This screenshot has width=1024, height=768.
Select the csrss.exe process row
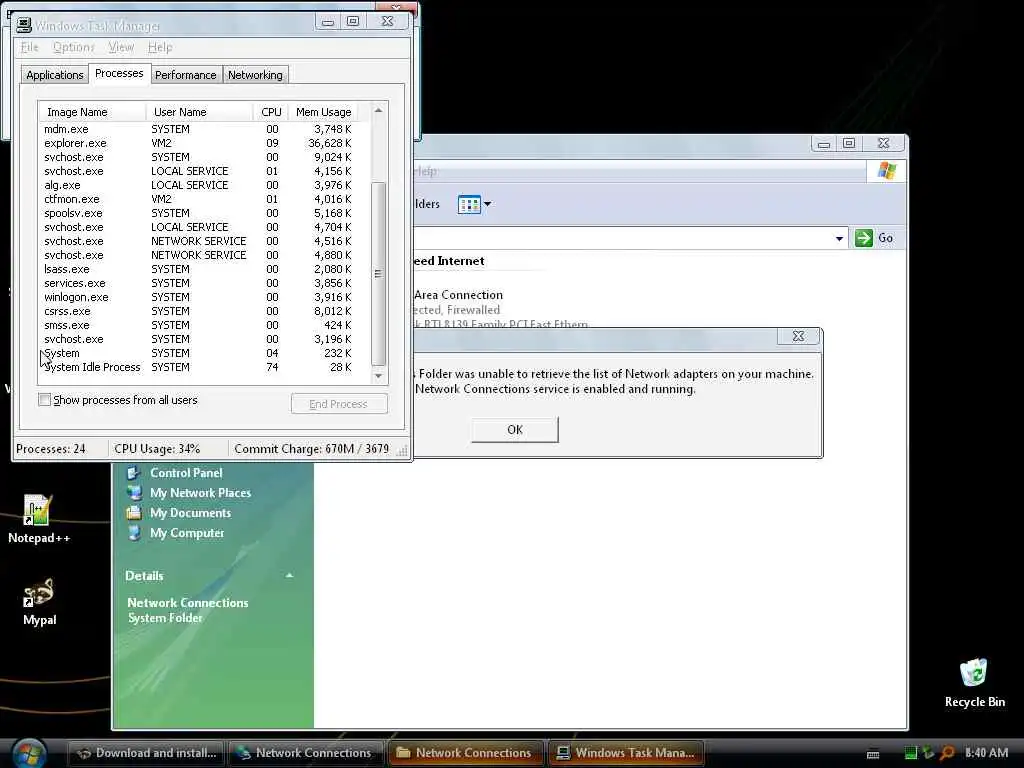(x=199, y=312)
